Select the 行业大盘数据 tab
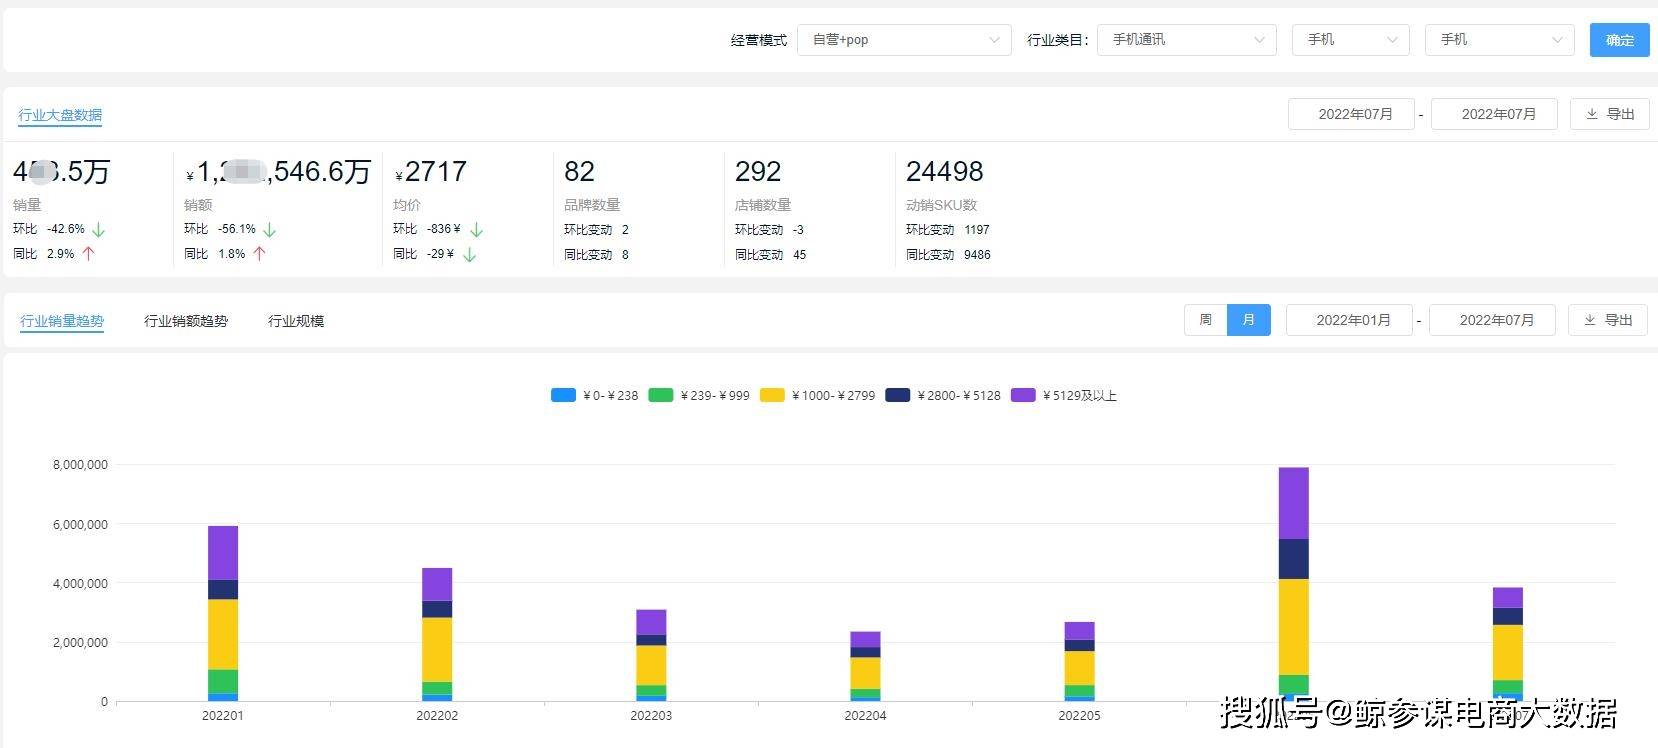Viewport: 1658px width, 748px height. 60,115
